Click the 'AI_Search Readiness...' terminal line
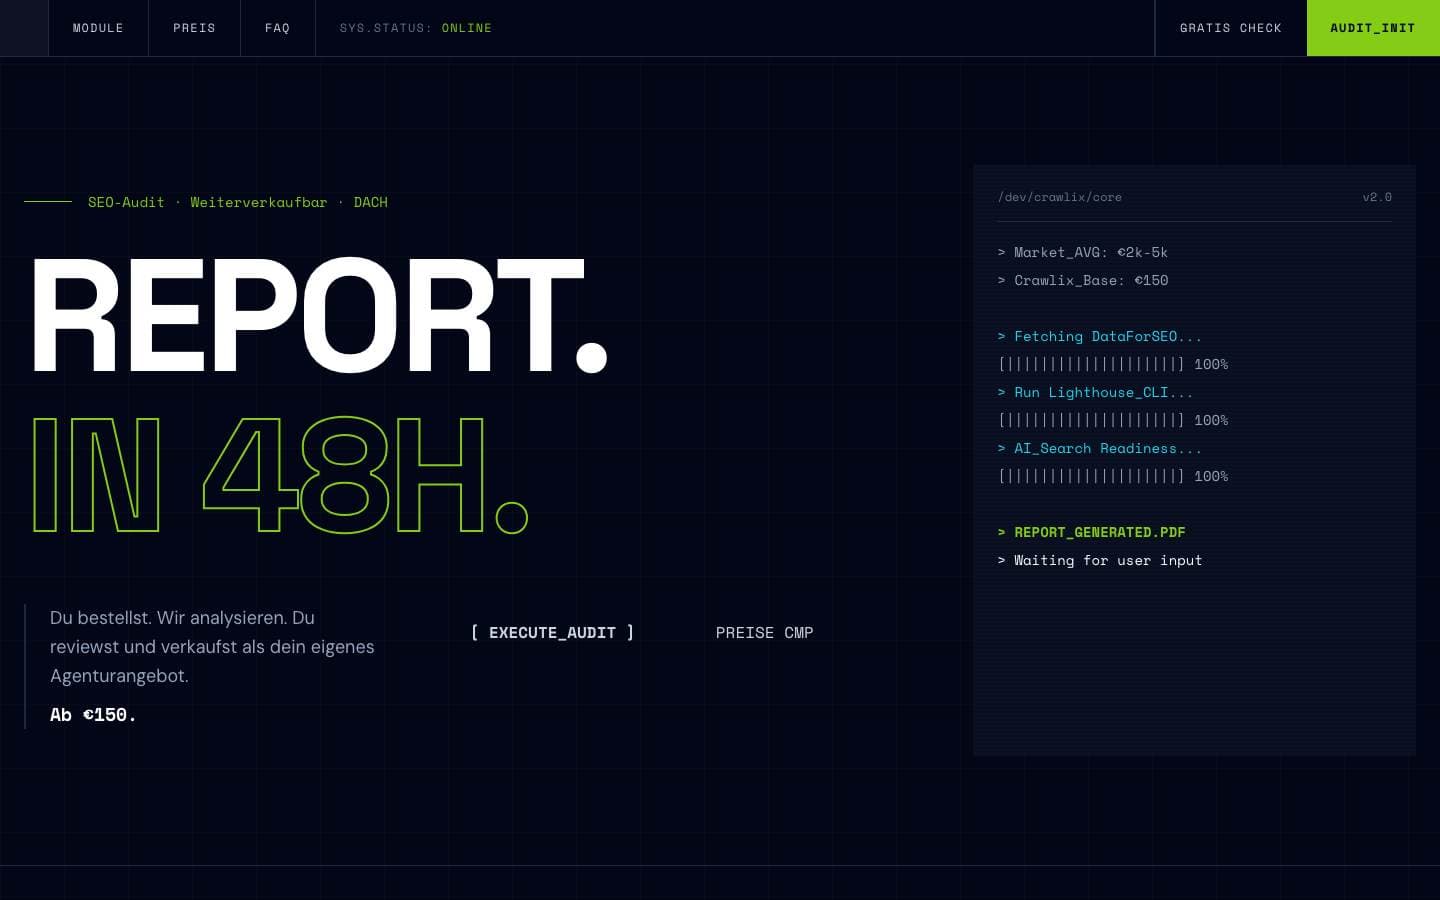This screenshot has height=900, width=1440. tap(1100, 448)
